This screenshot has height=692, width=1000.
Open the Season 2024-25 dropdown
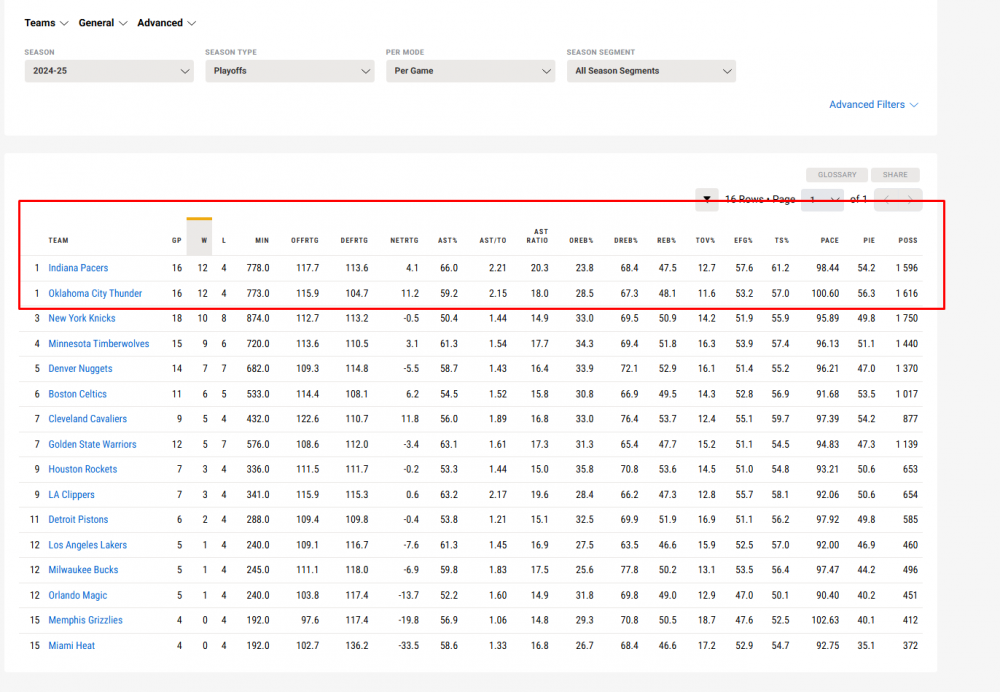(109, 71)
